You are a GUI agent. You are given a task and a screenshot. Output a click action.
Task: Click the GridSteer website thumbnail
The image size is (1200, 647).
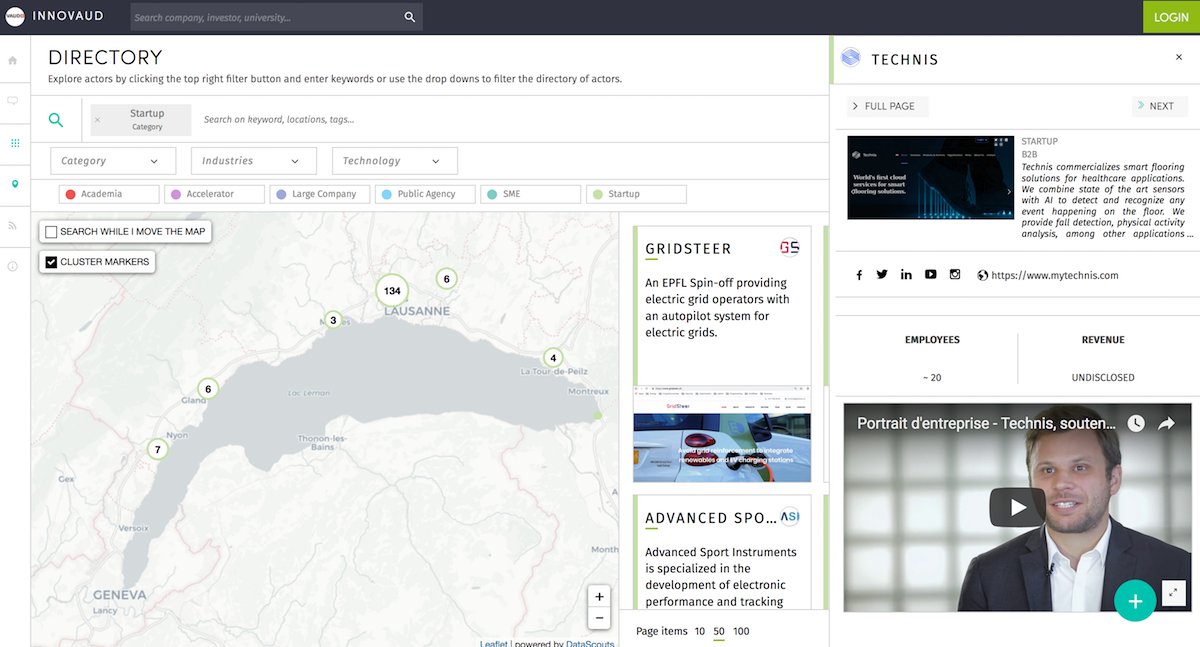[x=722, y=433]
